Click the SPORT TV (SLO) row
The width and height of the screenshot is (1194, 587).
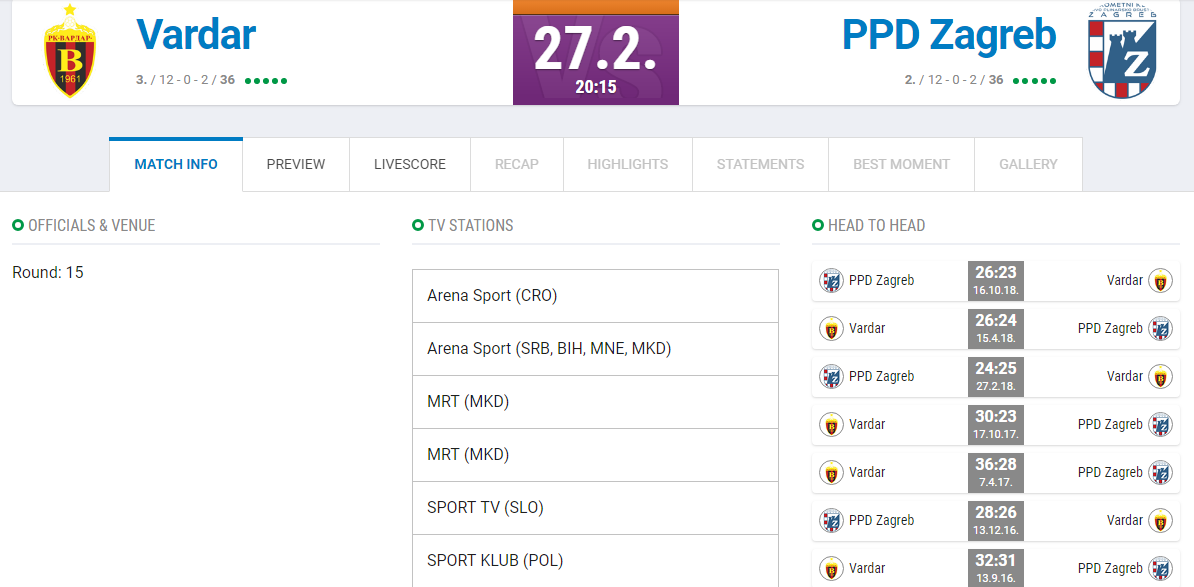595,508
